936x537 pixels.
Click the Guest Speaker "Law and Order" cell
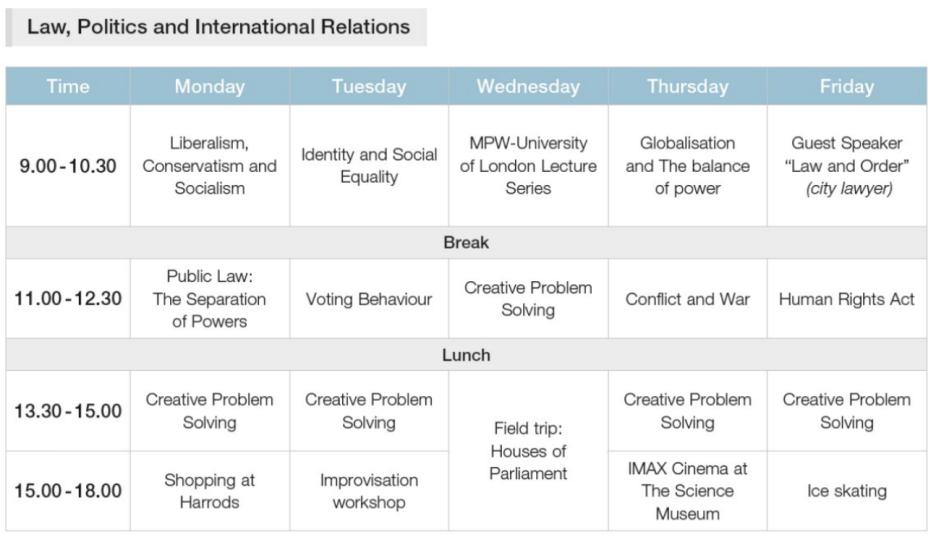846,165
